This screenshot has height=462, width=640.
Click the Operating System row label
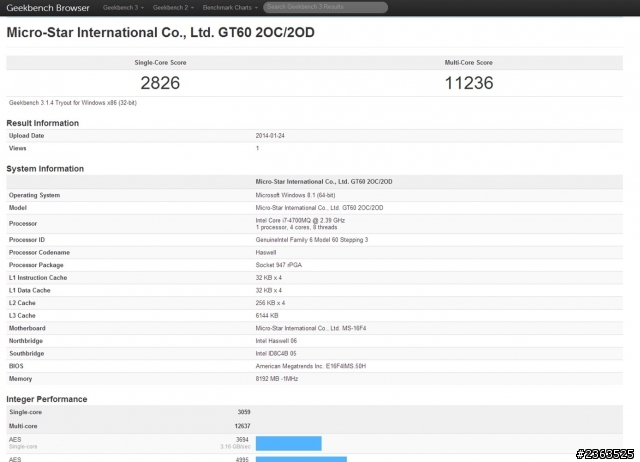(x=34, y=195)
